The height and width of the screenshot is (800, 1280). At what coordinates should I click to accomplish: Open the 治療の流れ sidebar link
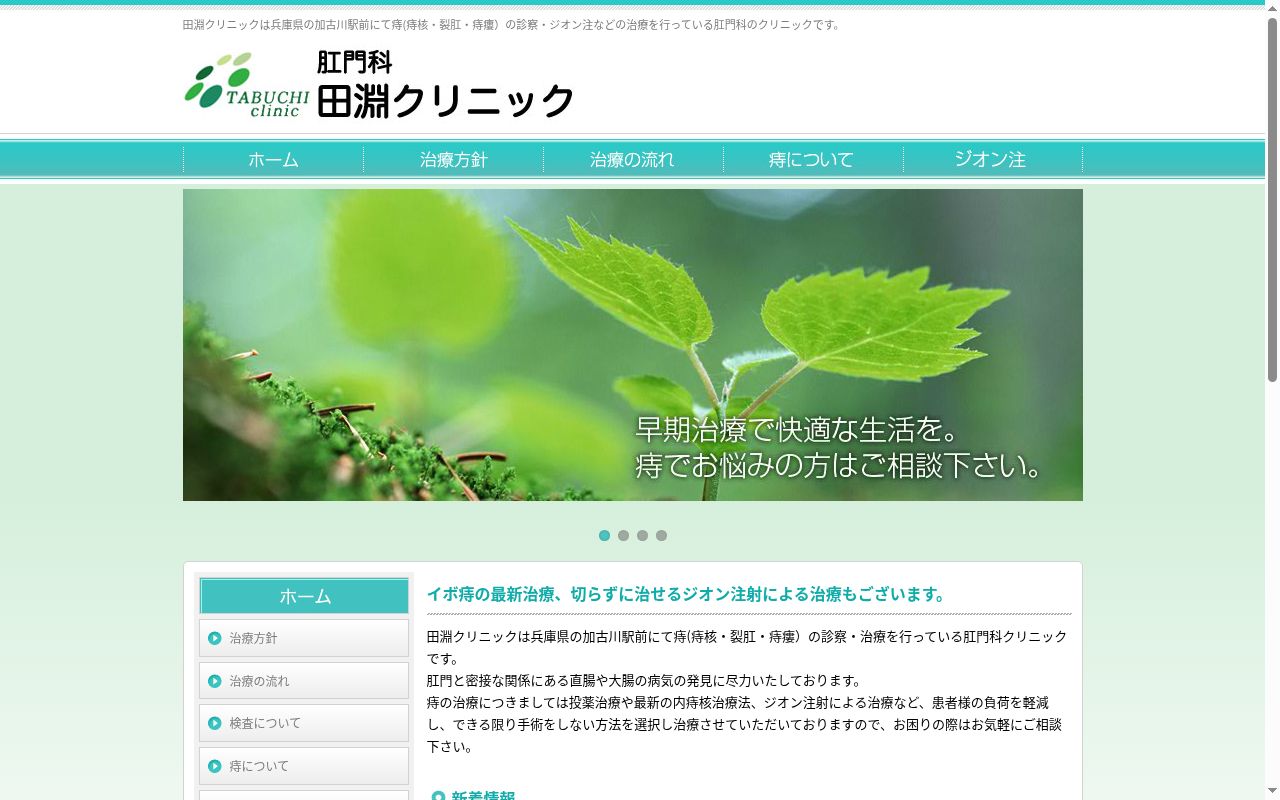point(304,681)
